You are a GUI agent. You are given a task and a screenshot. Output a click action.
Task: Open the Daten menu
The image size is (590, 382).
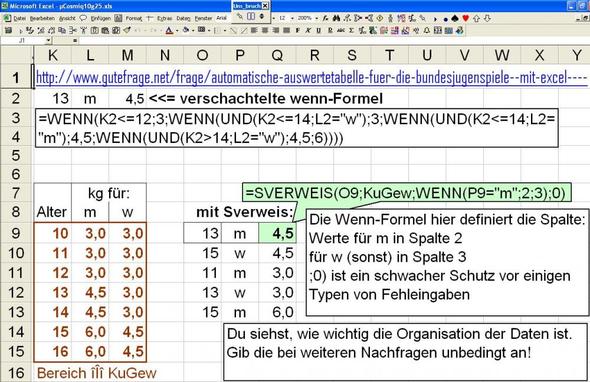coord(183,18)
